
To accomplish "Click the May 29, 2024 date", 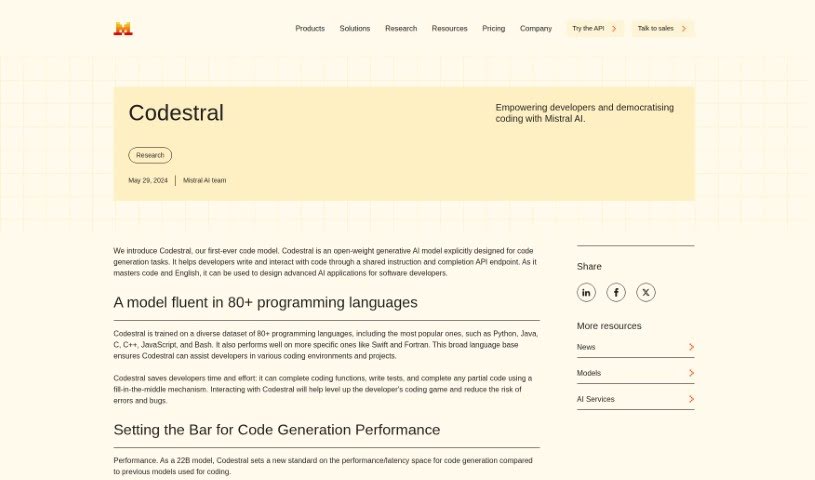I will (x=148, y=180).
